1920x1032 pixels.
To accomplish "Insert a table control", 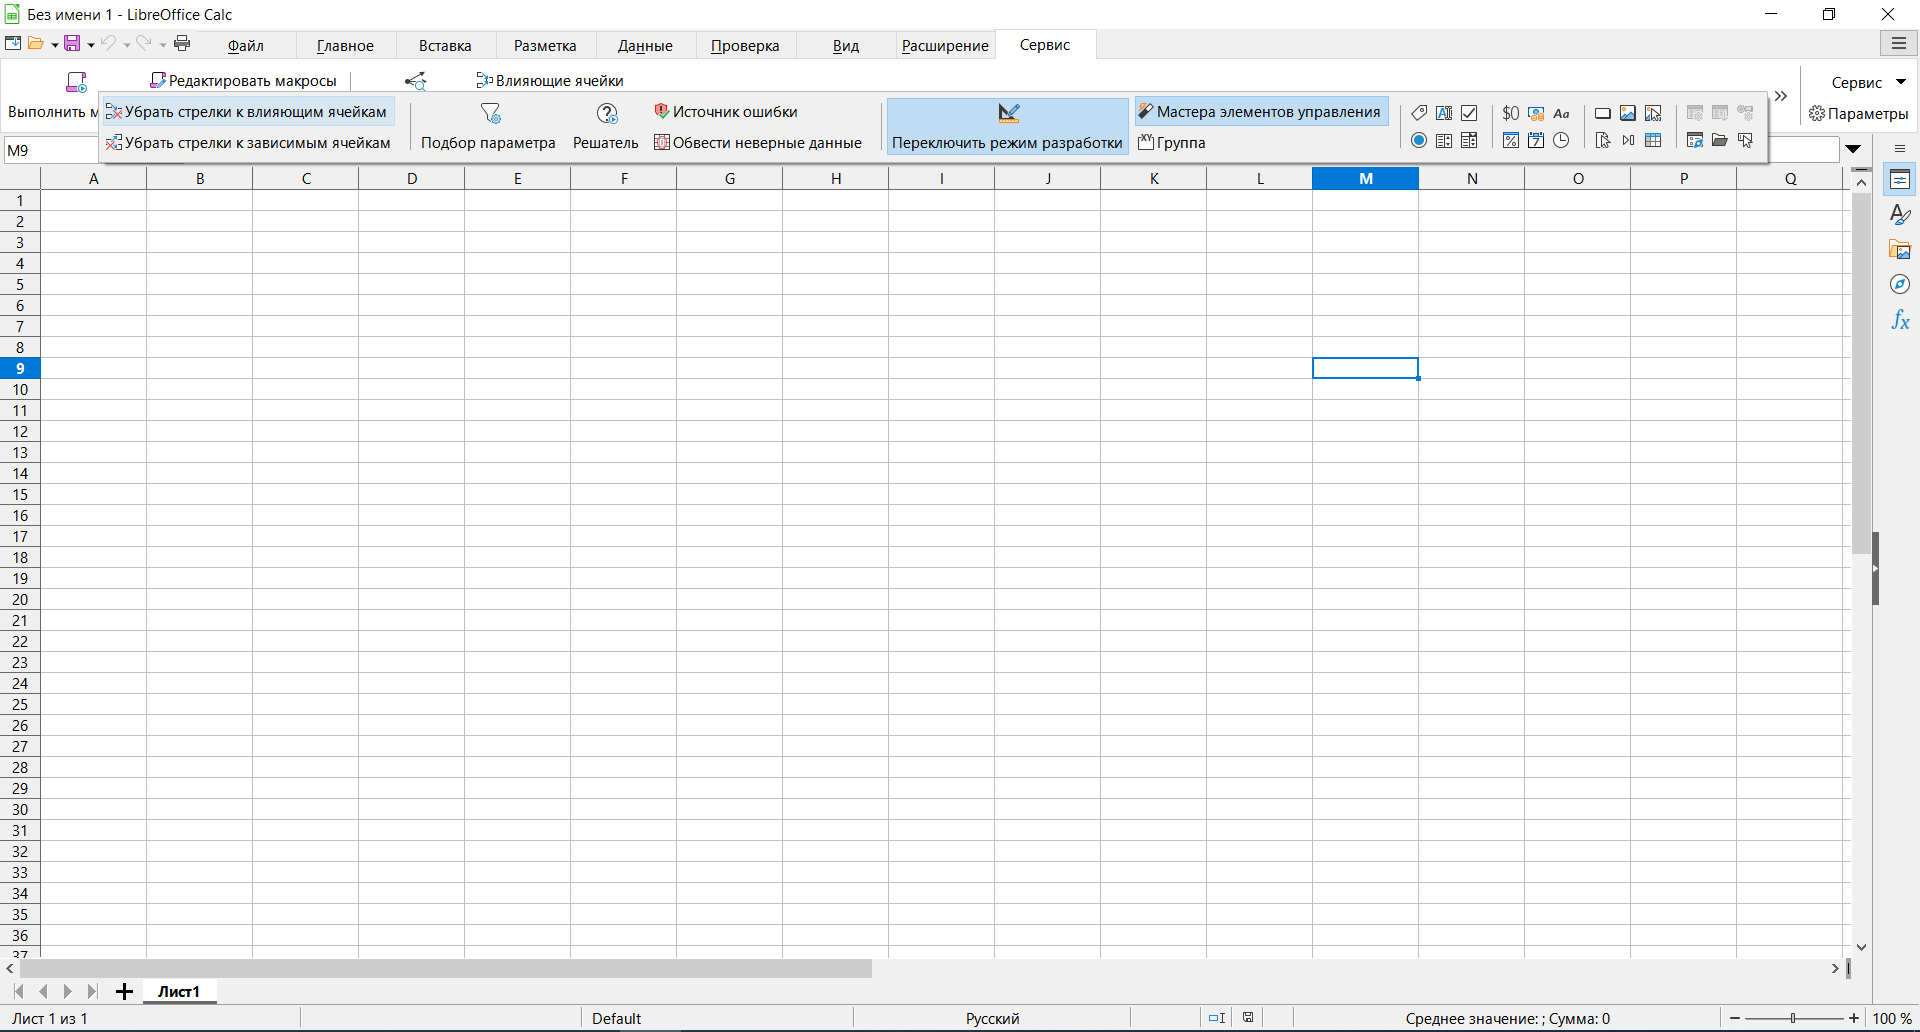I will 1653,140.
